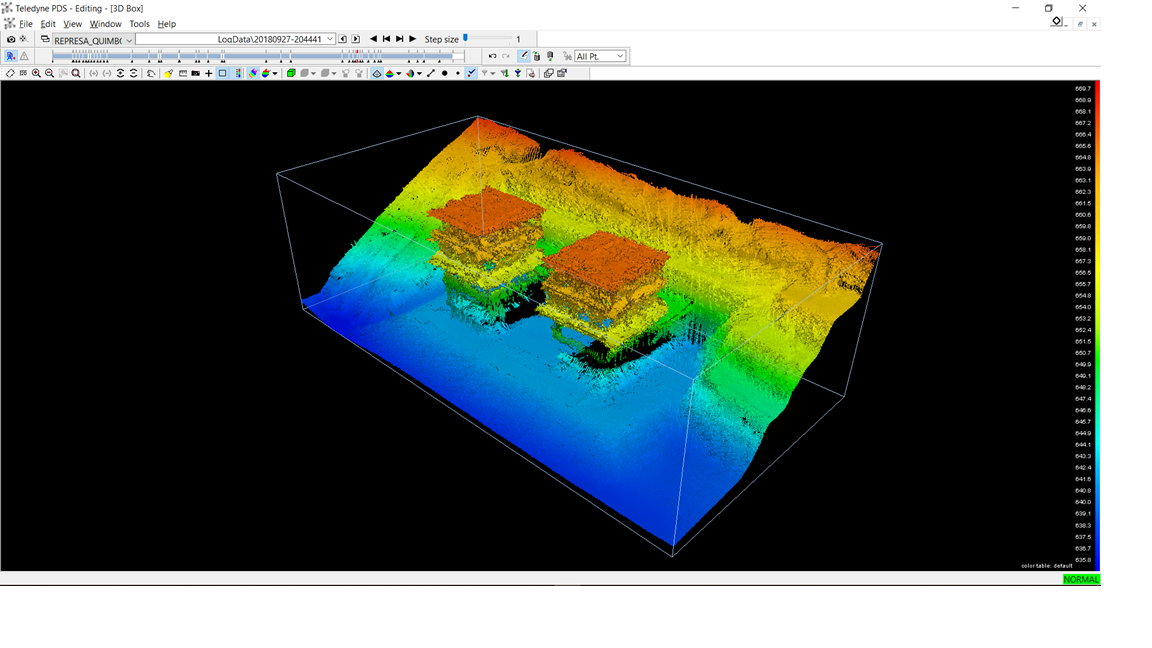Image resolution: width=1152 pixels, height=648 pixels.
Task: Click the undo arrow icon
Action: (492, 56)
